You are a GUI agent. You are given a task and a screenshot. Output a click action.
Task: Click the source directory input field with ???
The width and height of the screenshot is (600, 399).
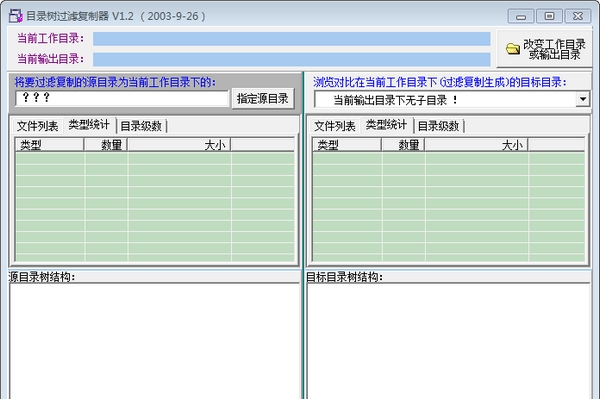122,98
